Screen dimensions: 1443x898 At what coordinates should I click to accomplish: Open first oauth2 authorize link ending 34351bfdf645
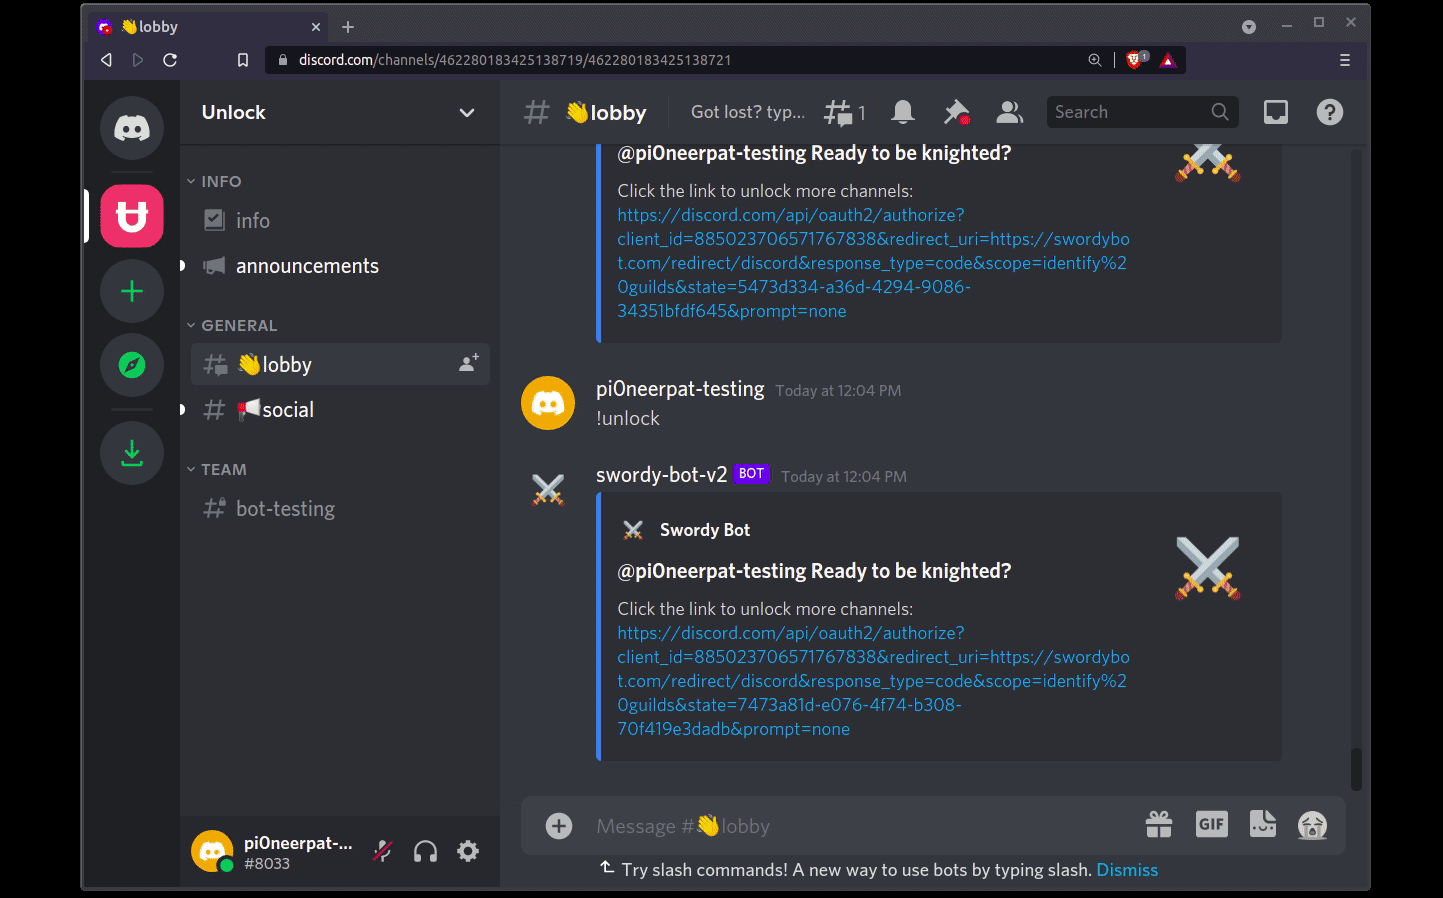(873, 263)
